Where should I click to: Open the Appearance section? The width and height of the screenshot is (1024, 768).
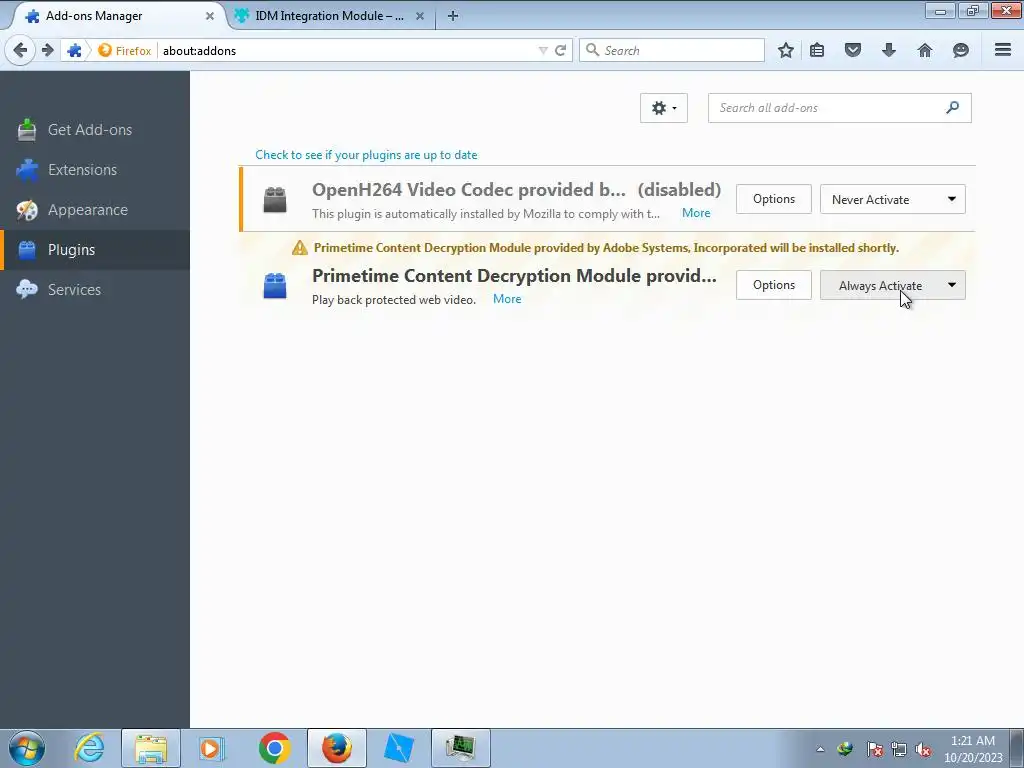pos(95,210)
